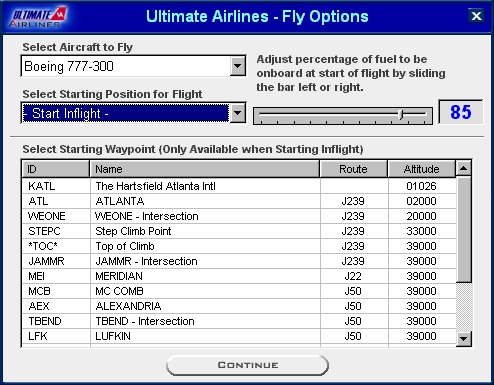
Task: Select the MERIDIAN waypoint row
Action: click(x=239, y=276)
